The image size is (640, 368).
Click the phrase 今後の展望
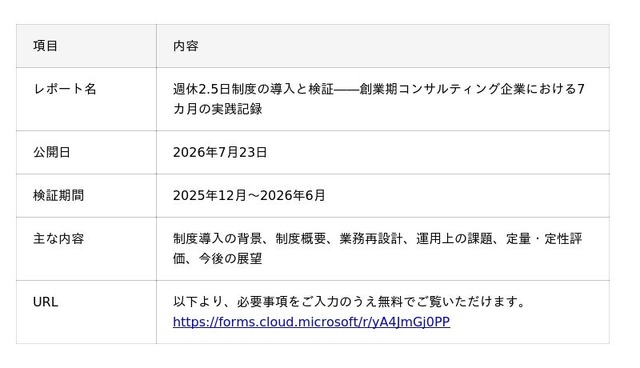(230, 259)
